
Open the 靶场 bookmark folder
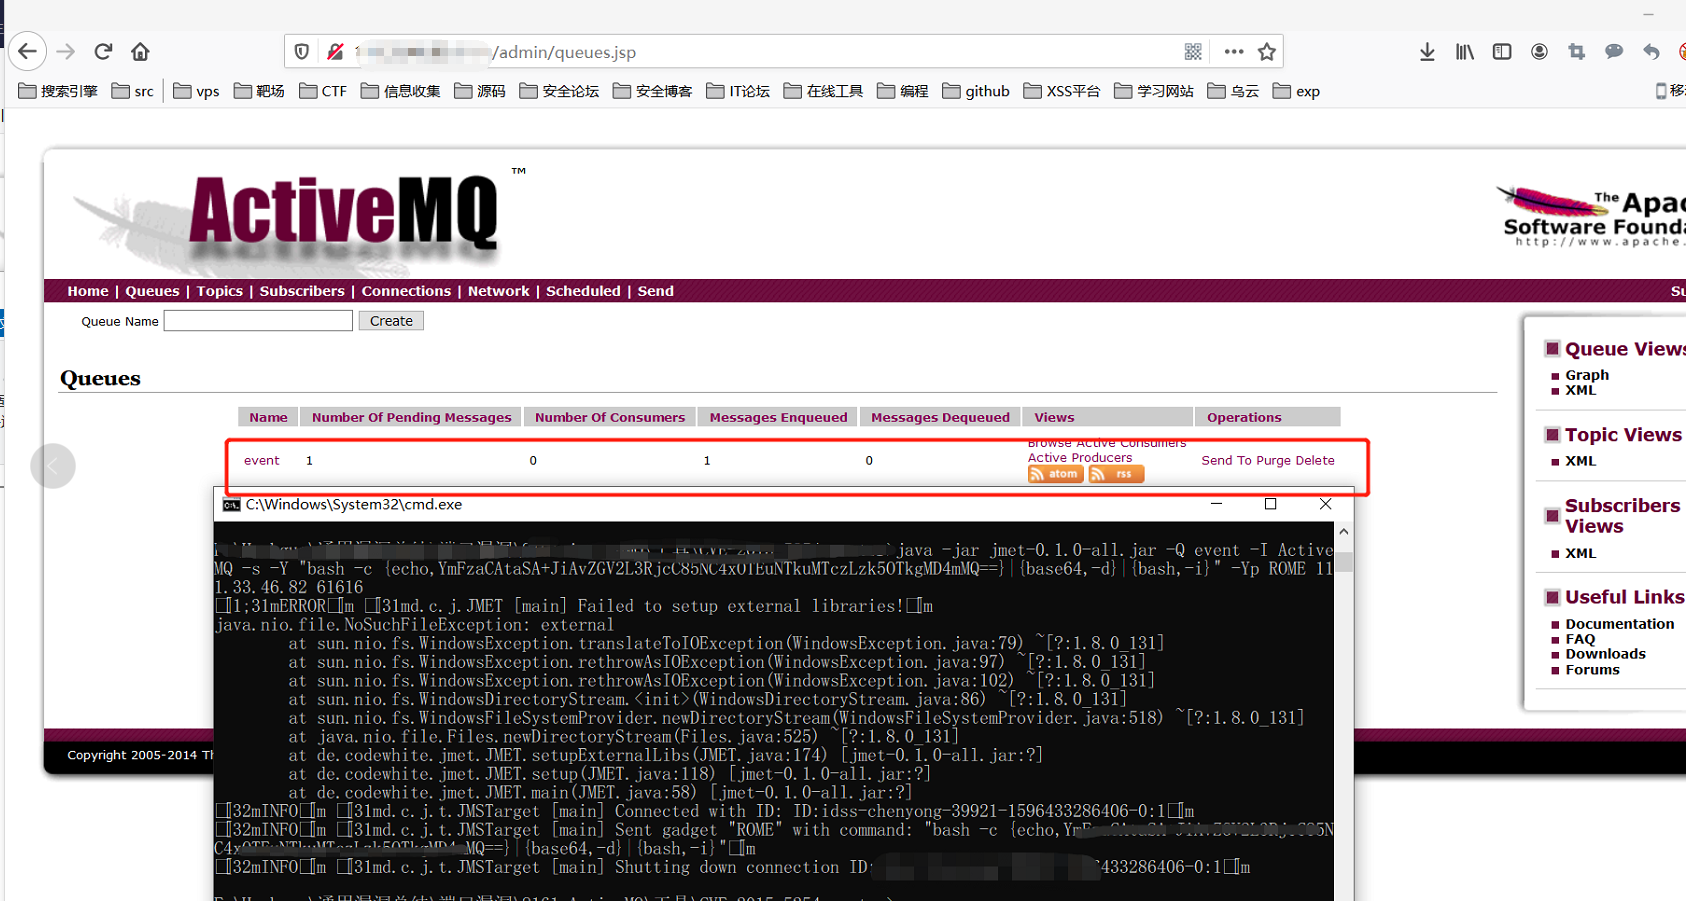(x=259, y=91)
